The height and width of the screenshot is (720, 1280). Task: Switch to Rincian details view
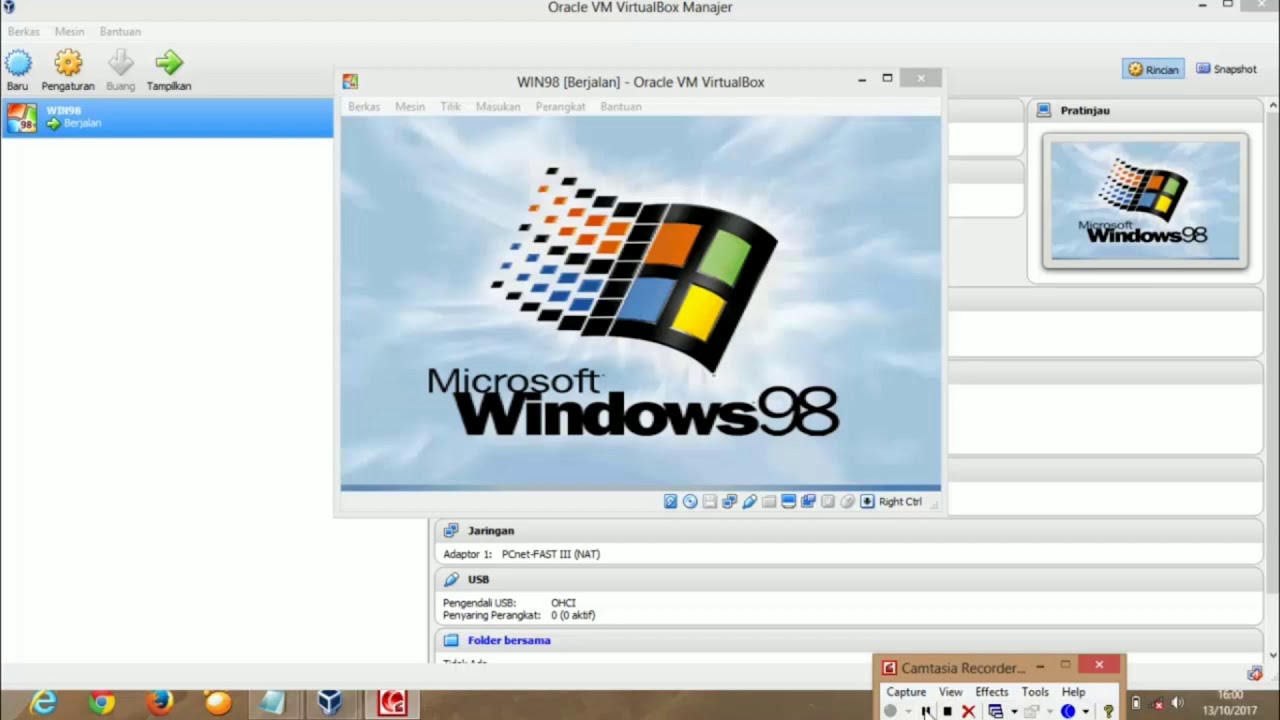1153,69
